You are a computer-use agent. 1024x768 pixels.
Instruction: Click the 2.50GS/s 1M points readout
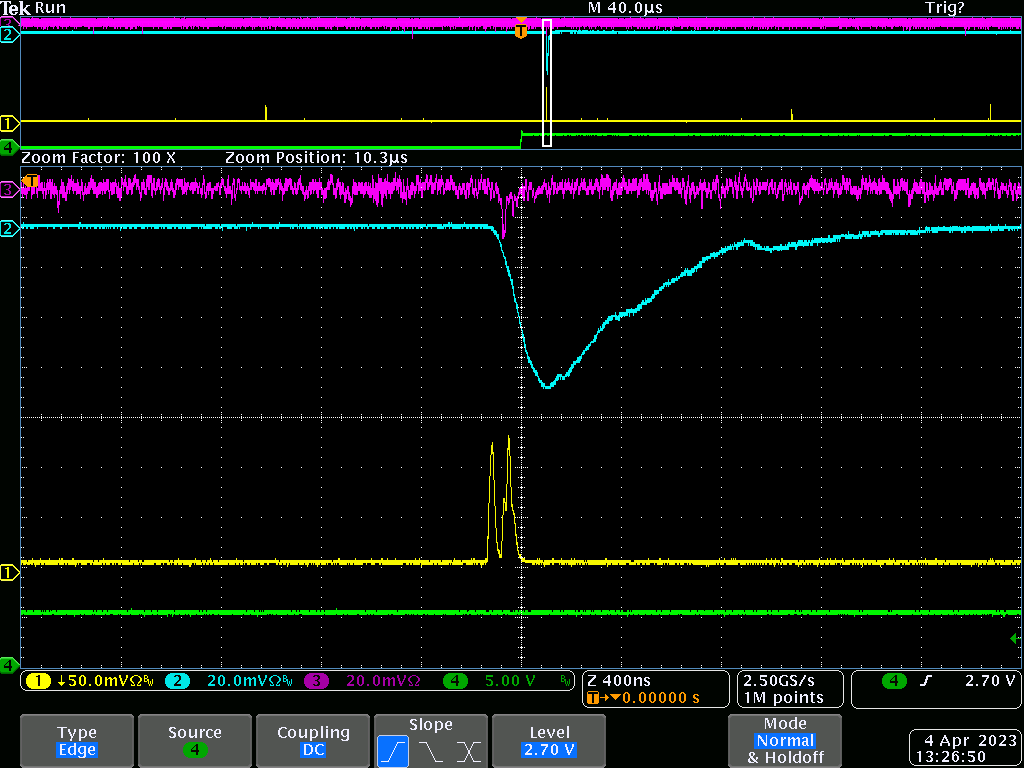pyautogui.click(x=784, y=689)
